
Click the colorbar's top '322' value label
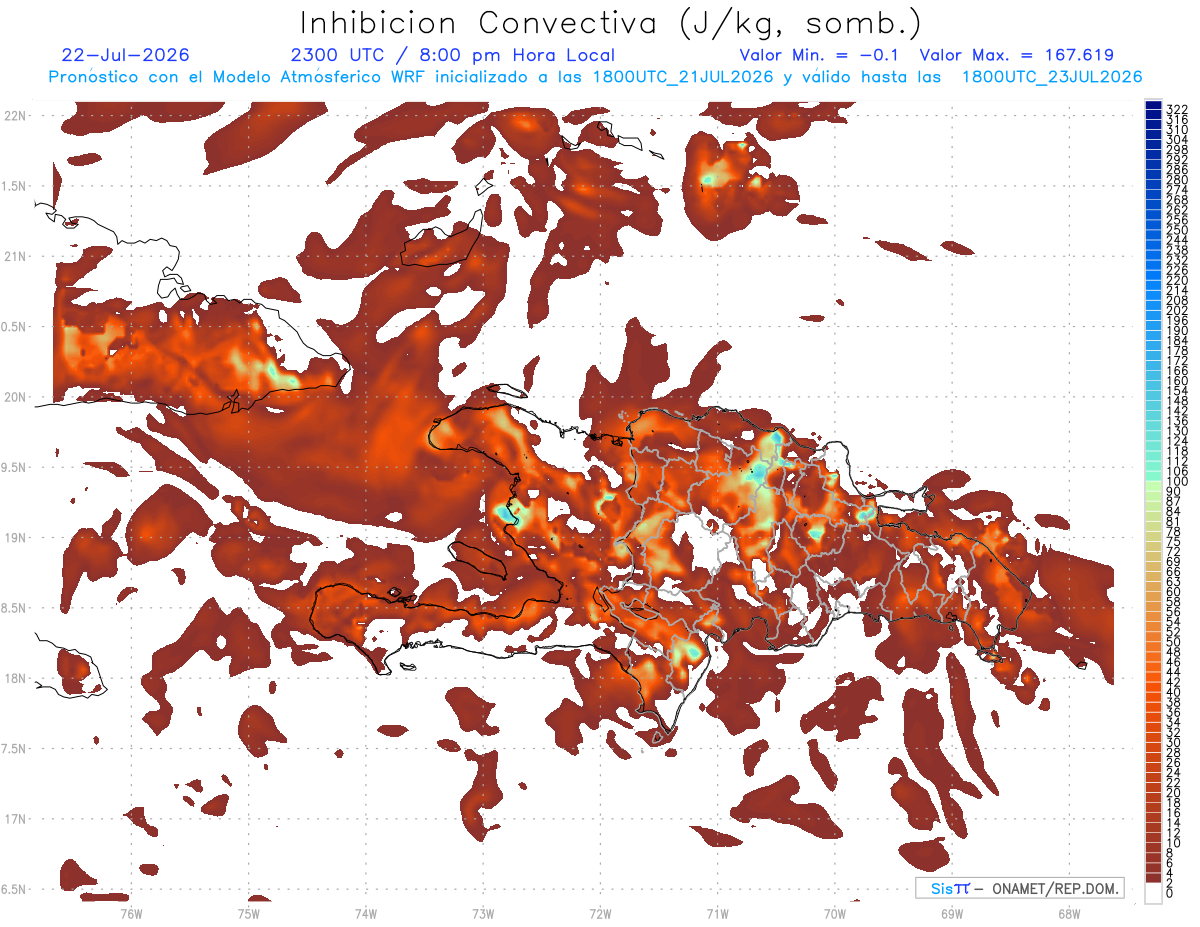point(1177,109)
